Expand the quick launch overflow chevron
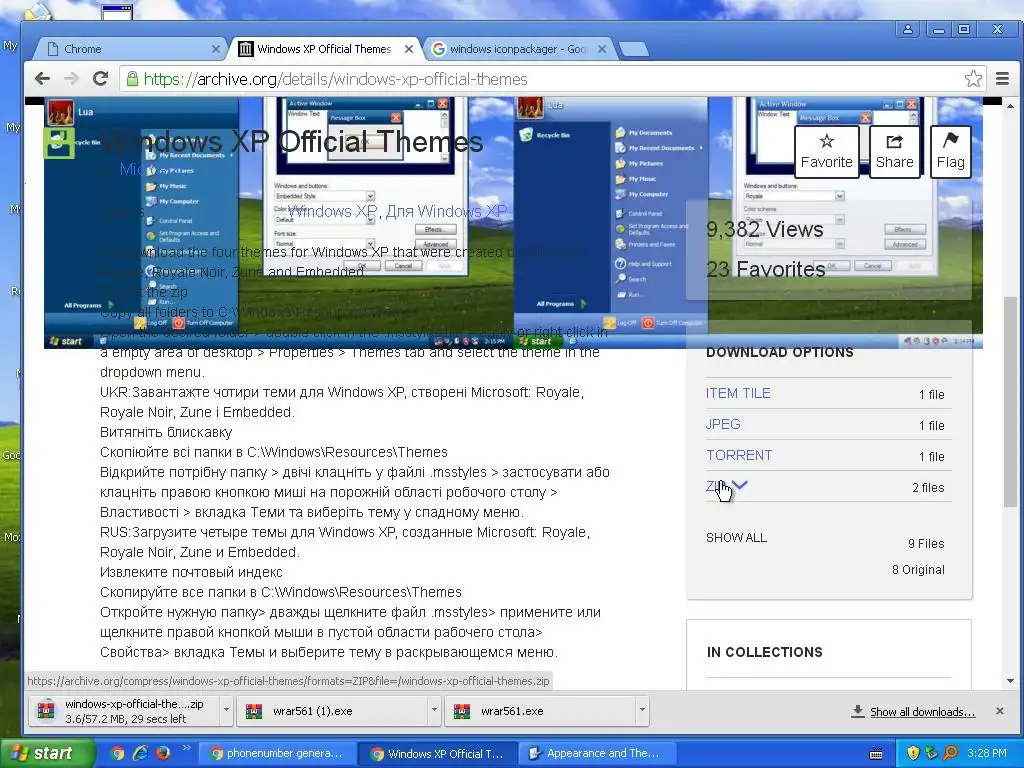Image resolution: width=1024 pixels, height=768 pixels. (x=186, y=748)
